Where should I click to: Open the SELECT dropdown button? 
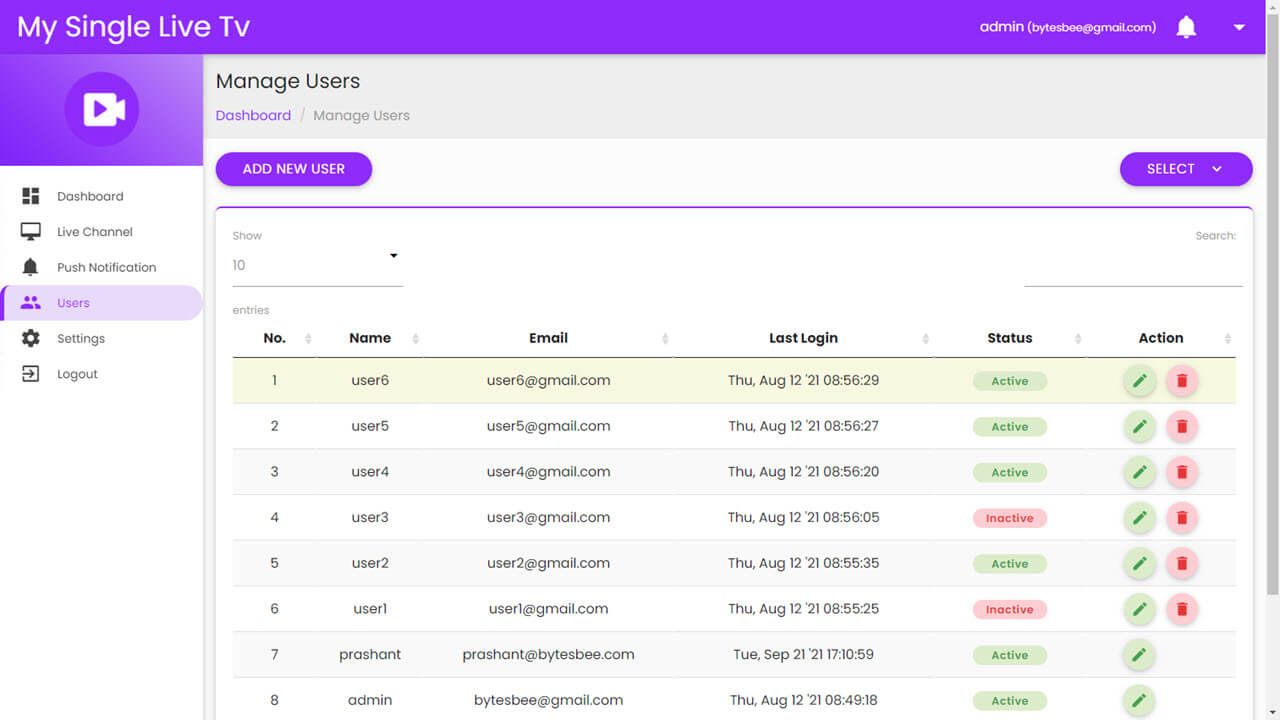(x=1185, y=169)
